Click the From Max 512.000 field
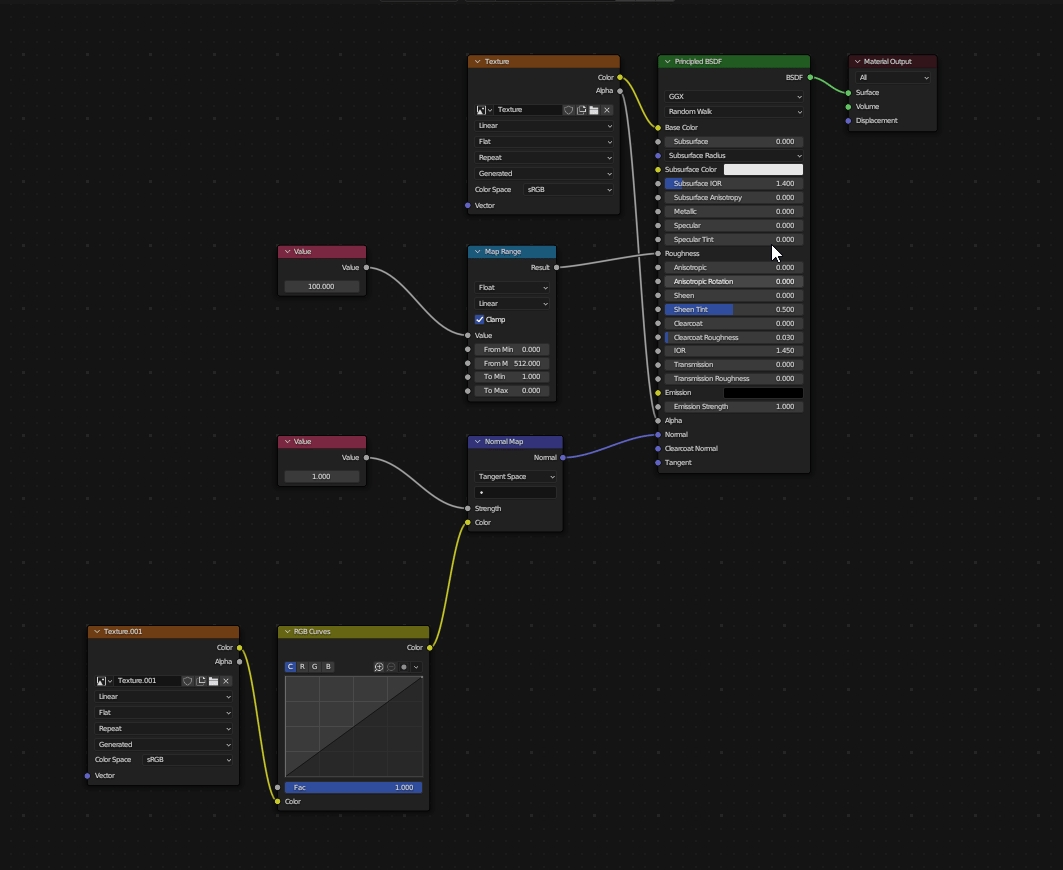This screenshot has height=870, width=1063. pos(512,364)
